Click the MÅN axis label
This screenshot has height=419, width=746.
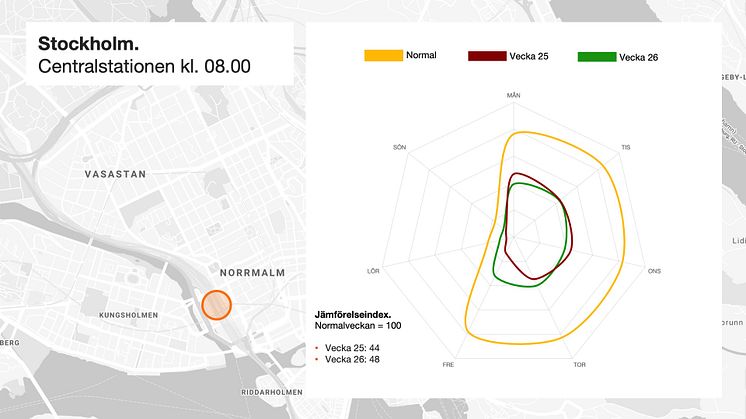point(513,95)
